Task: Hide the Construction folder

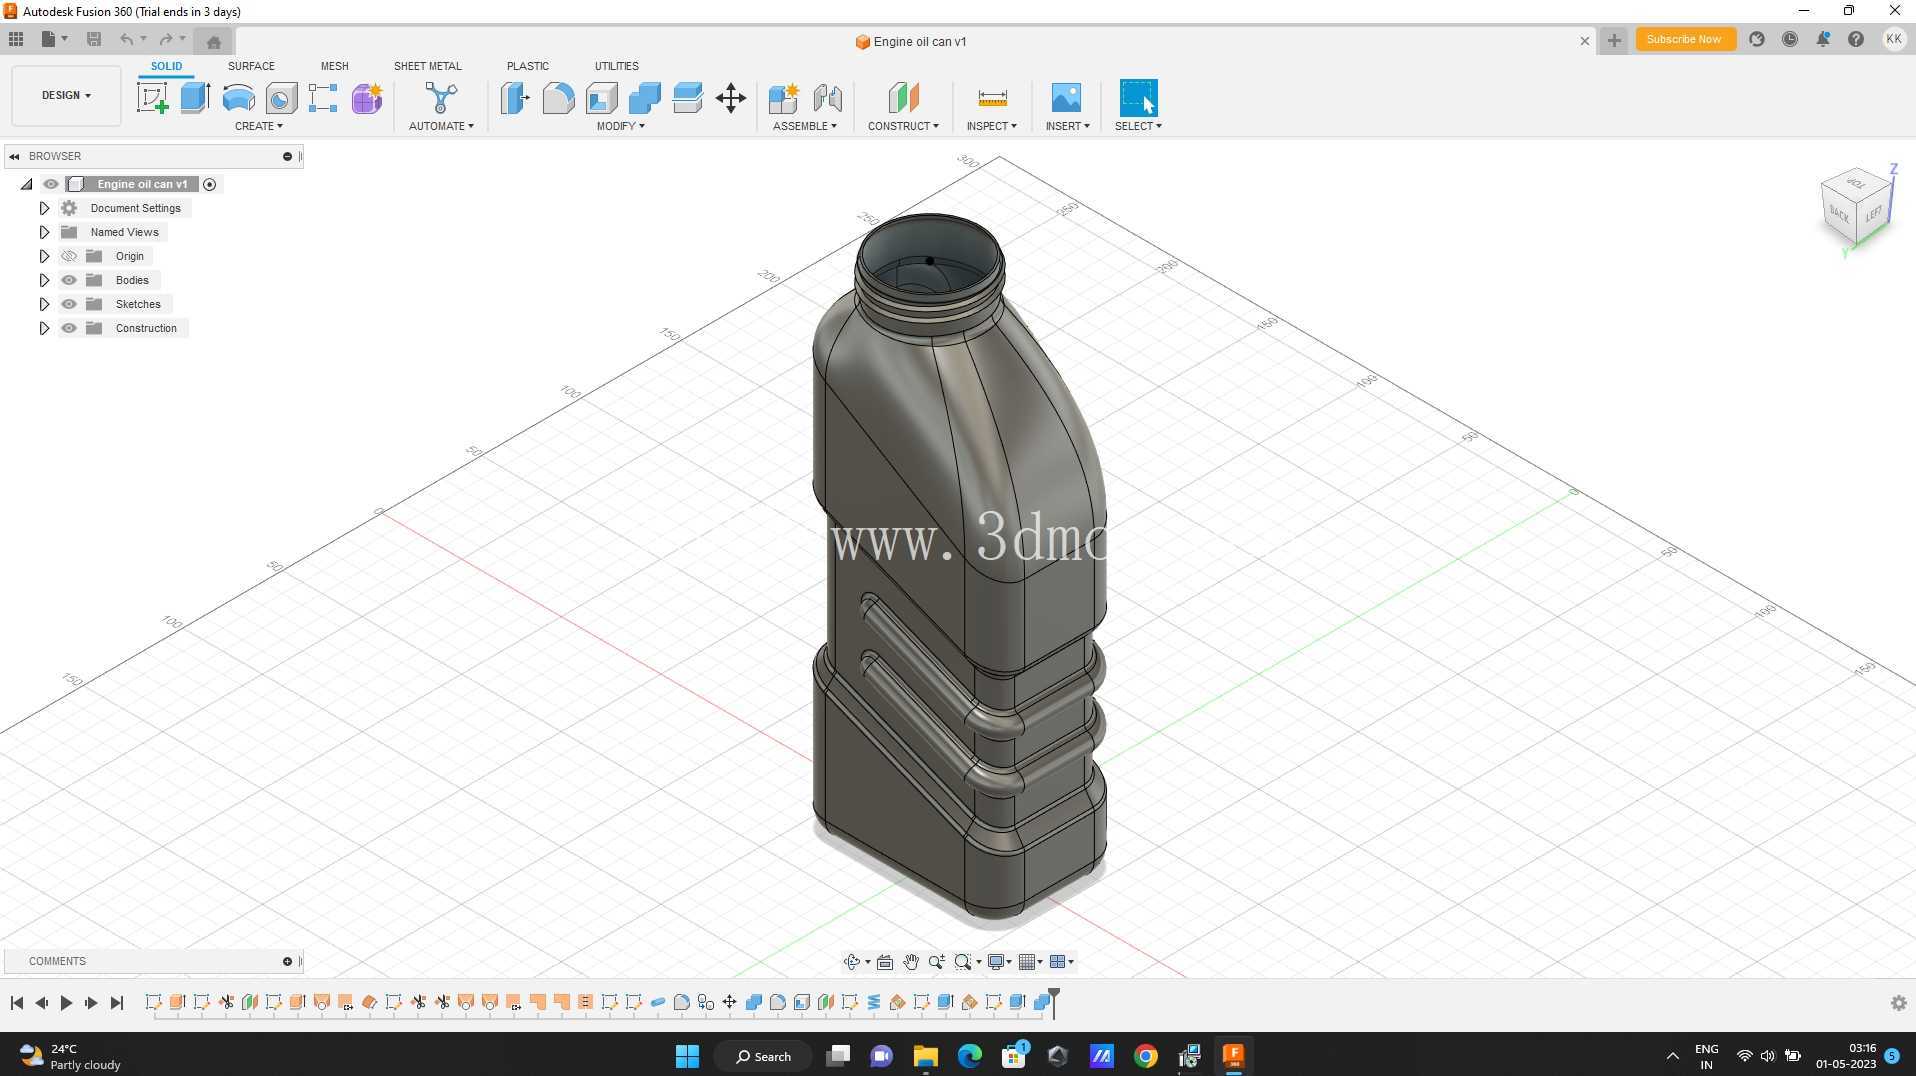Action: point(69,328)
